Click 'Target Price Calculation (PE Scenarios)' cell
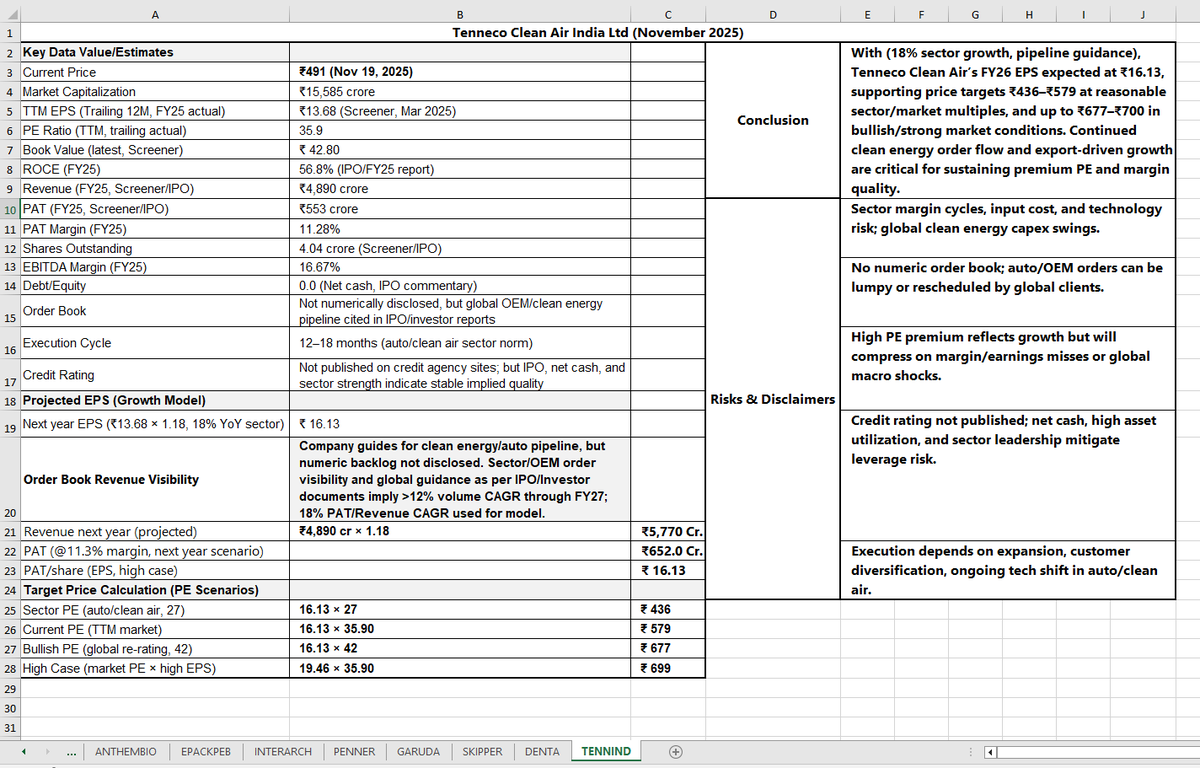This screenshot has width=1200, height=768. [x=154, y=590]
